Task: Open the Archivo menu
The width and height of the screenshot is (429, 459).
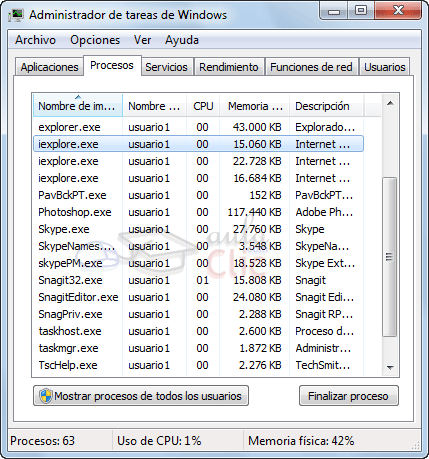Action: 35,40
